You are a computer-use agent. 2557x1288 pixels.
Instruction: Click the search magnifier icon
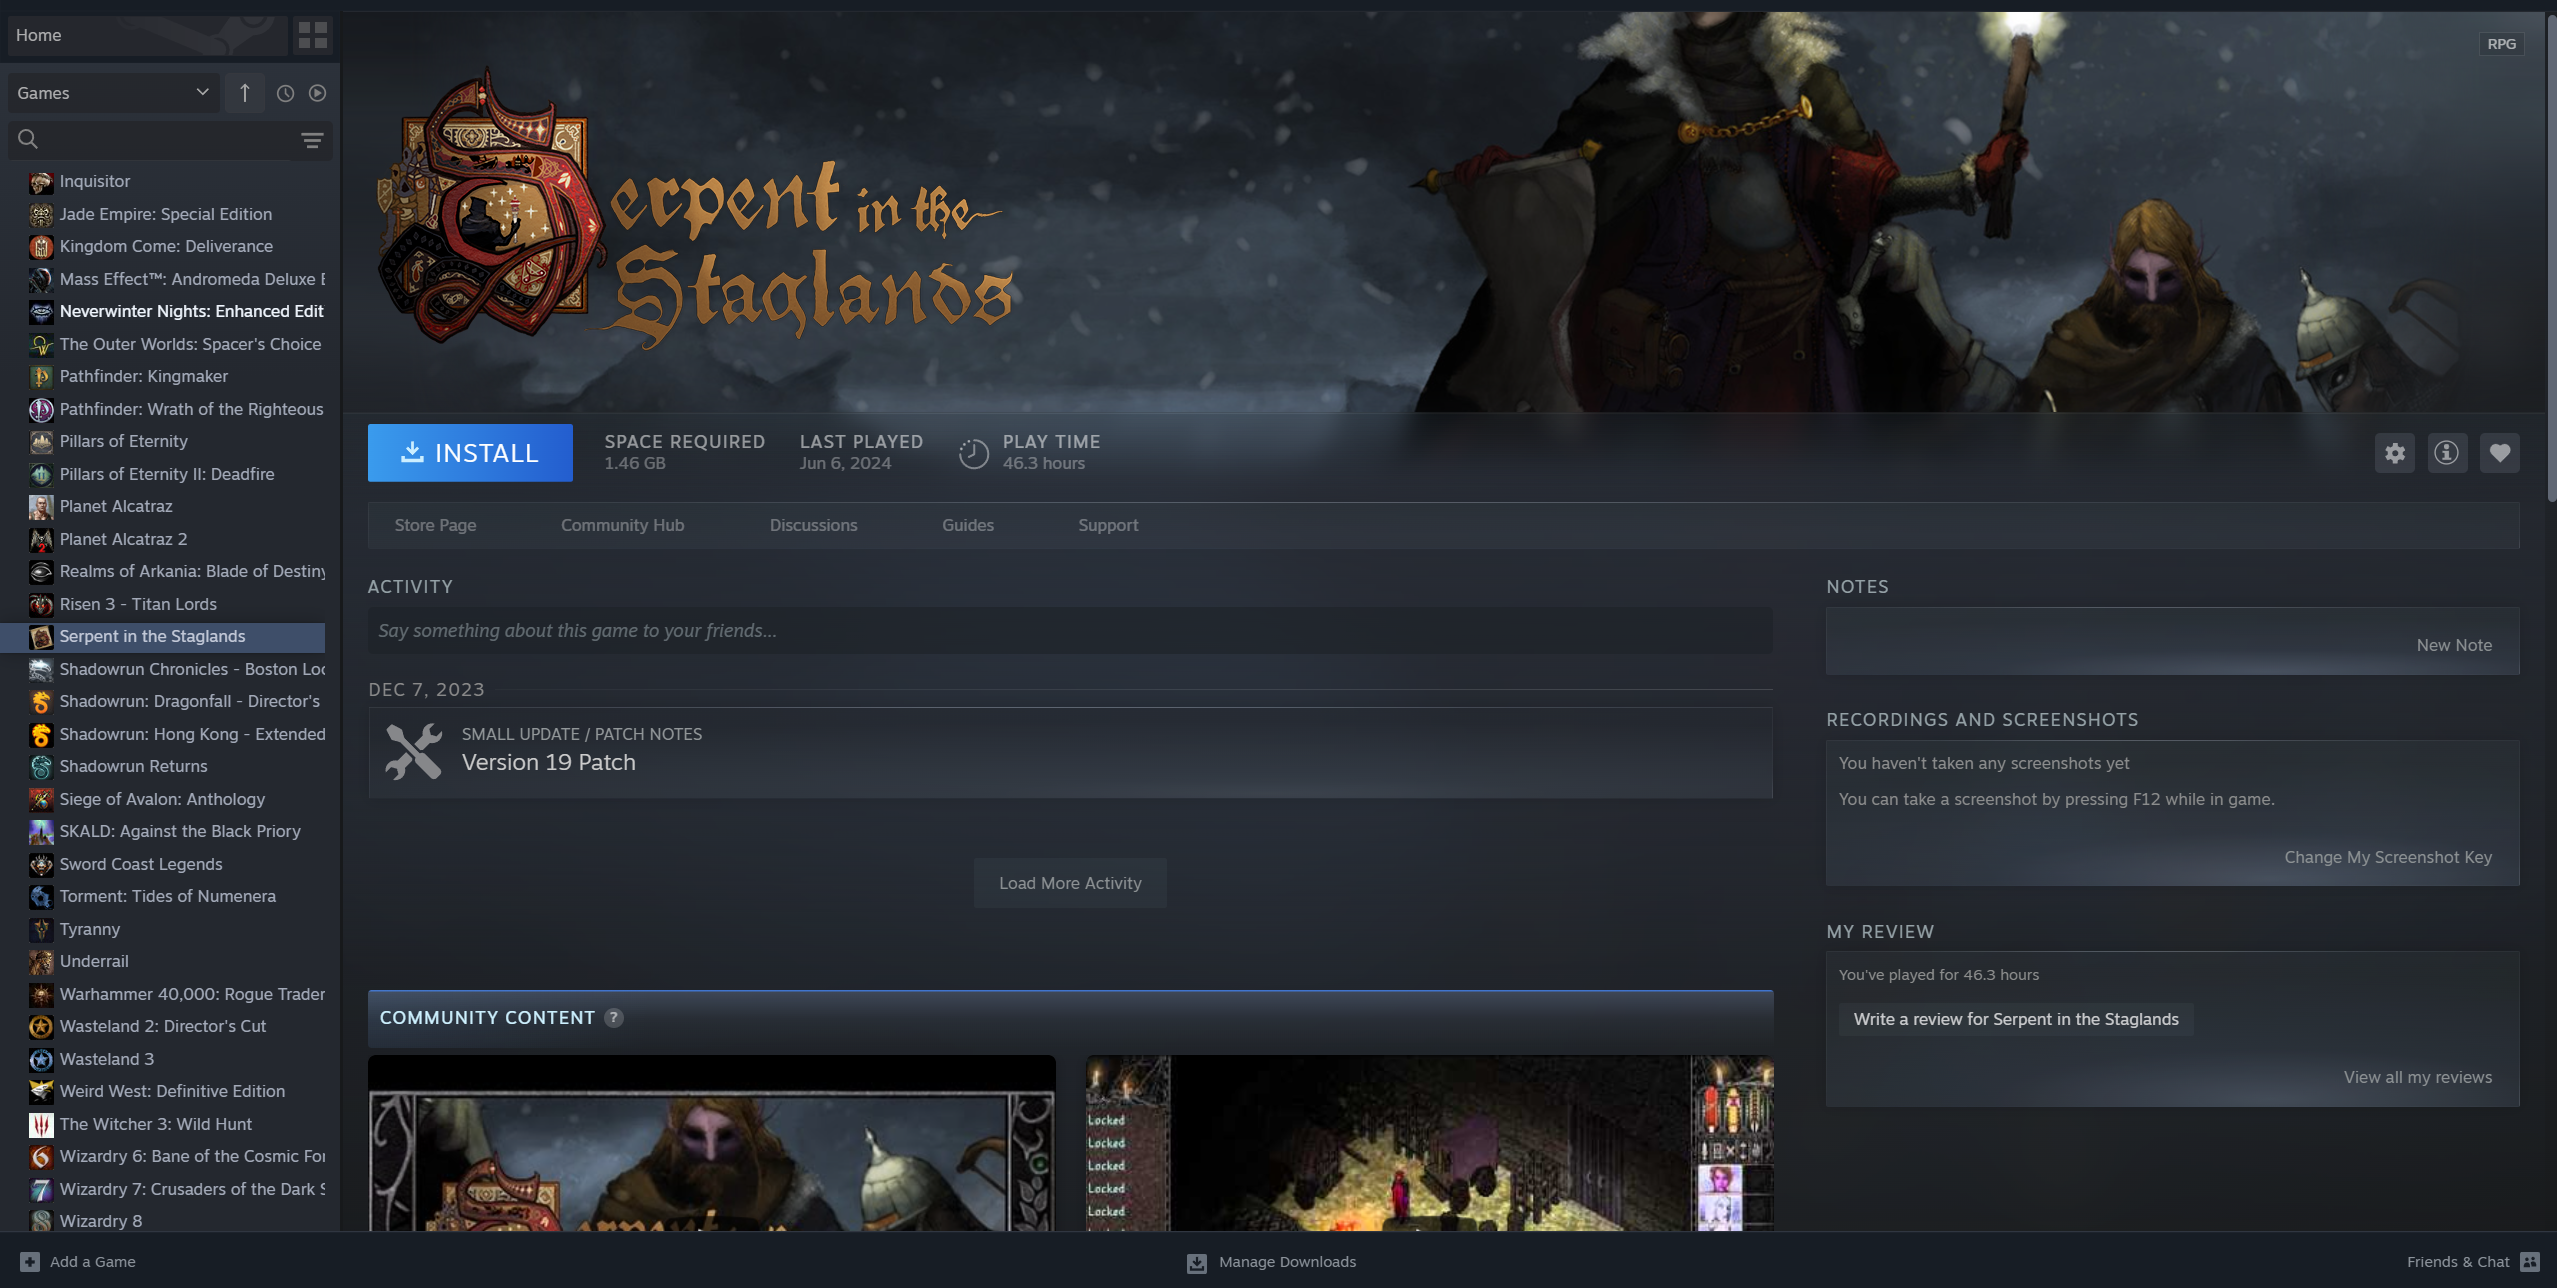(x=28, y=140)
